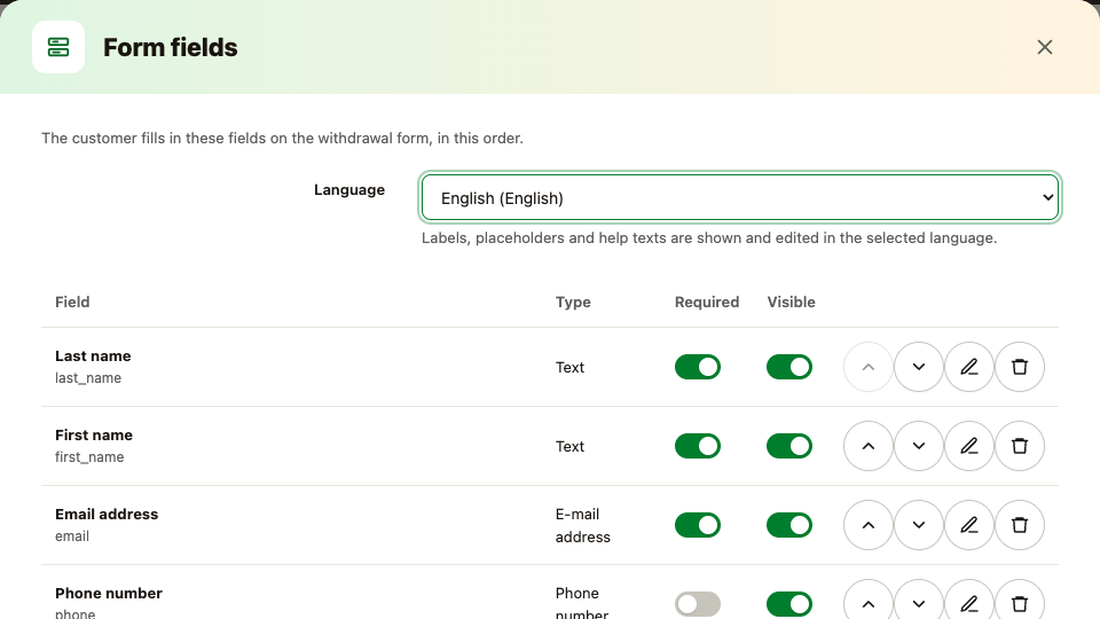Edit the Last name field
The width and height of the screenshot is (1100, 619).
coord(969,367)
